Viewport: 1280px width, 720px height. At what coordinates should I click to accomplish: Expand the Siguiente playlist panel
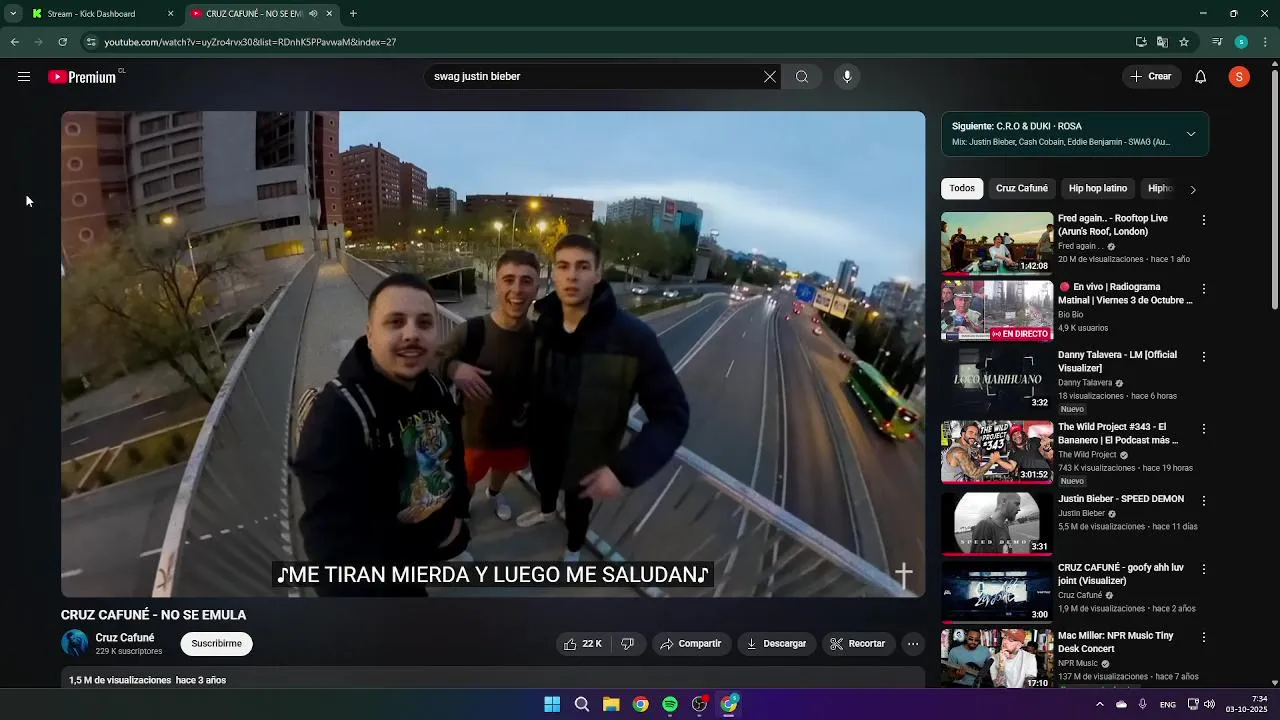pyautogui.click(x=1191, y=134)
